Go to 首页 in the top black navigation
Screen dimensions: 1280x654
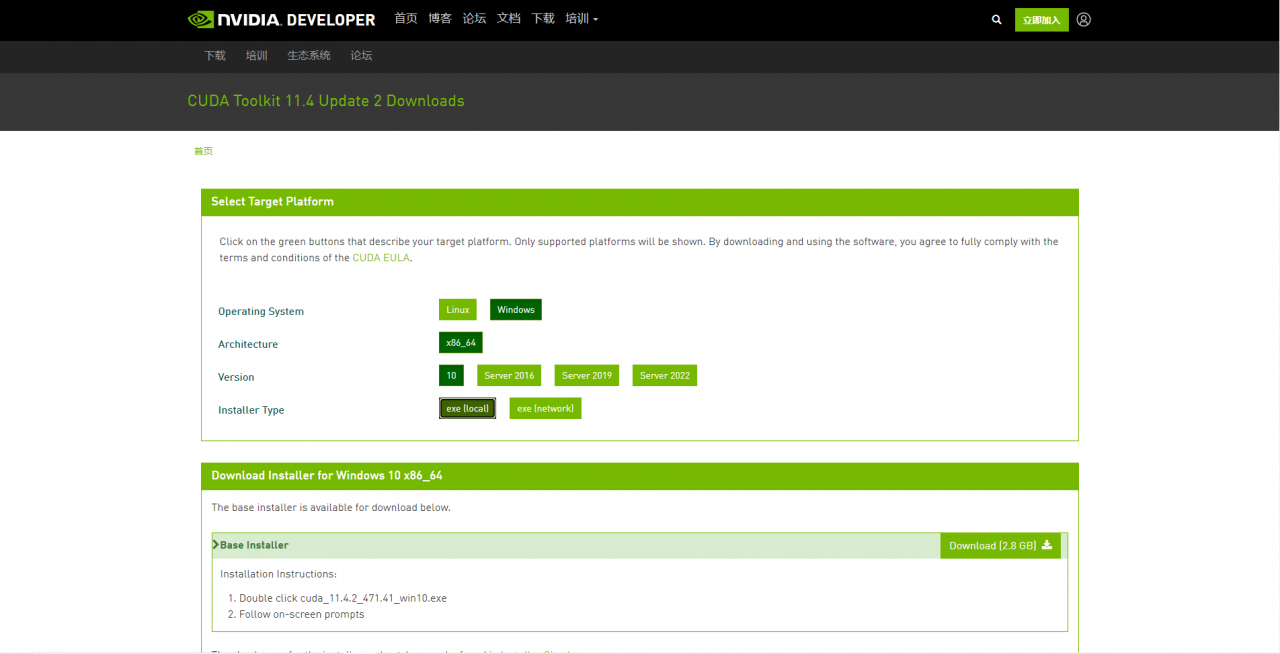(406, 19)
